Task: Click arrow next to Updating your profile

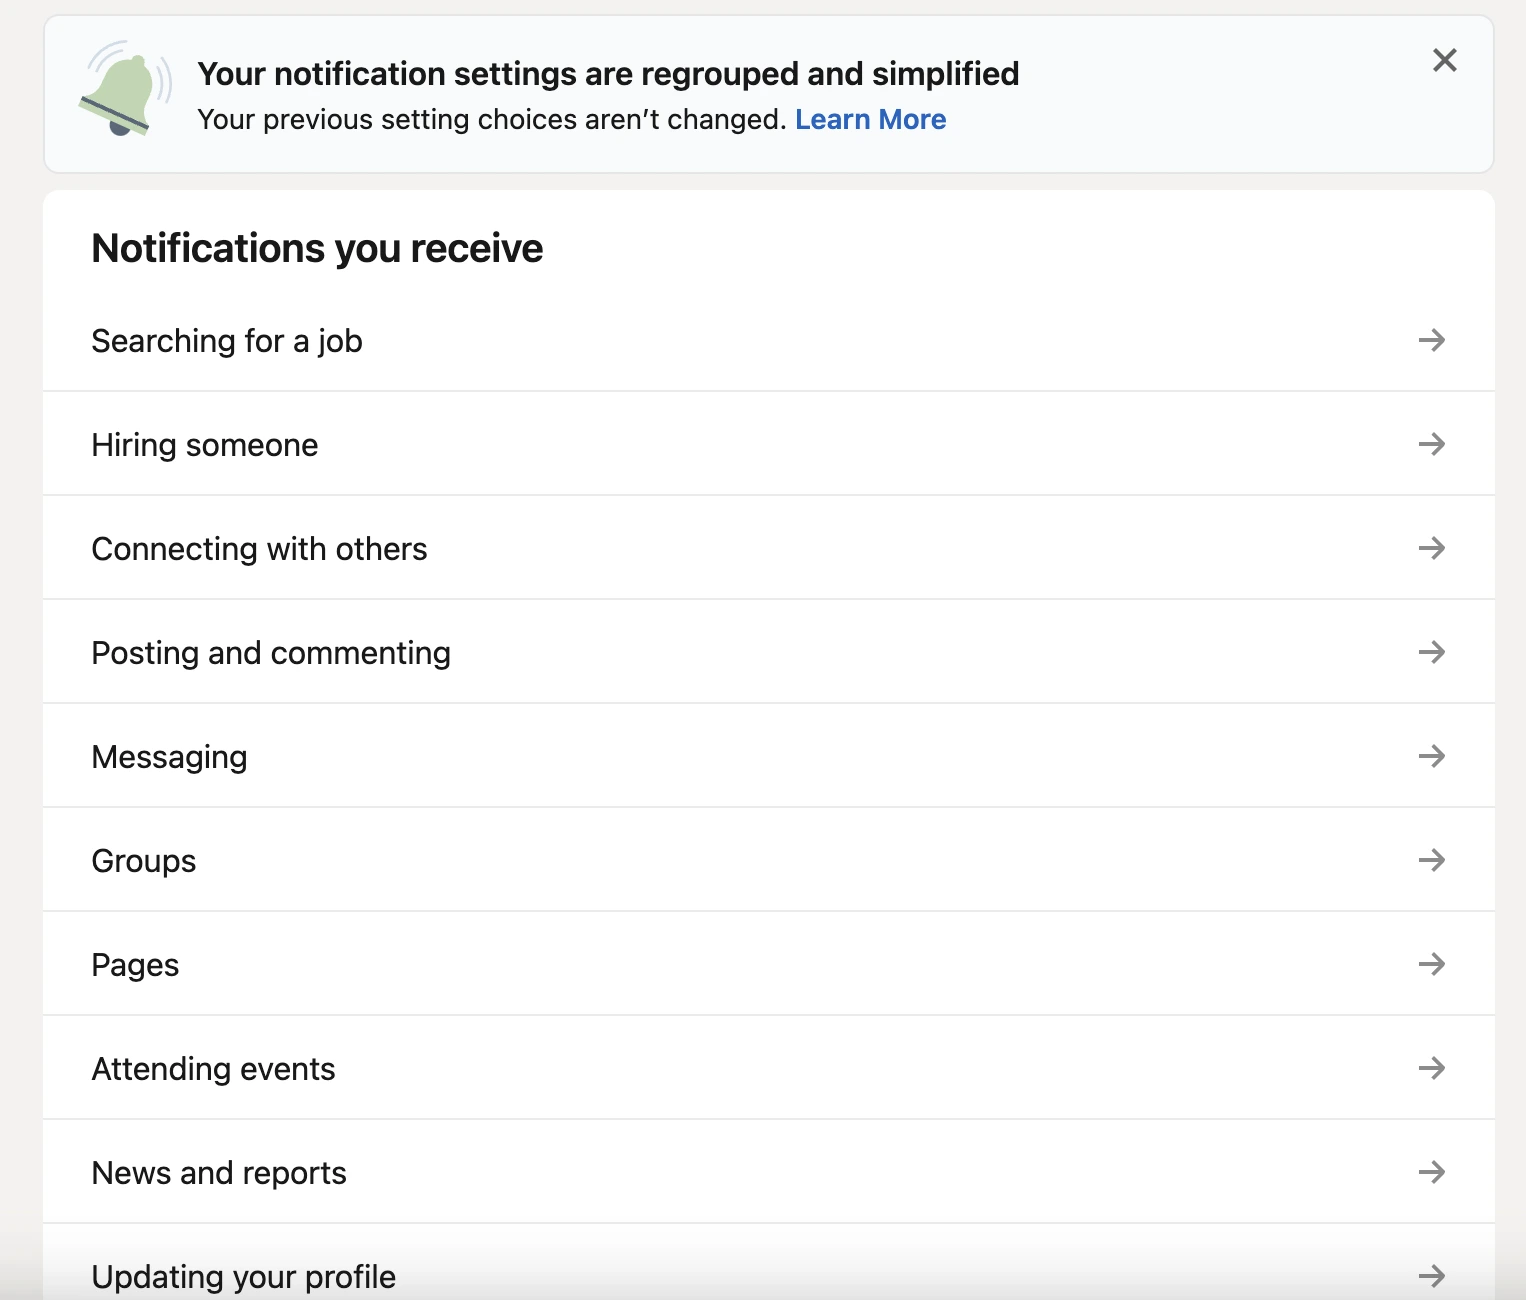Action: (1432, 1276)
